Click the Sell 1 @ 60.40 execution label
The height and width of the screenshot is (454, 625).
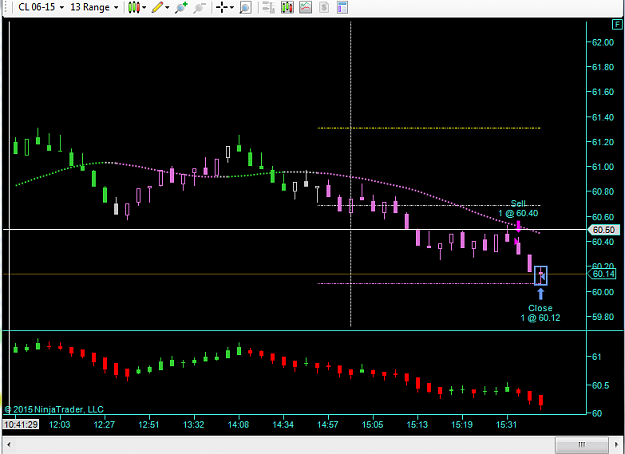coord(518,208)
